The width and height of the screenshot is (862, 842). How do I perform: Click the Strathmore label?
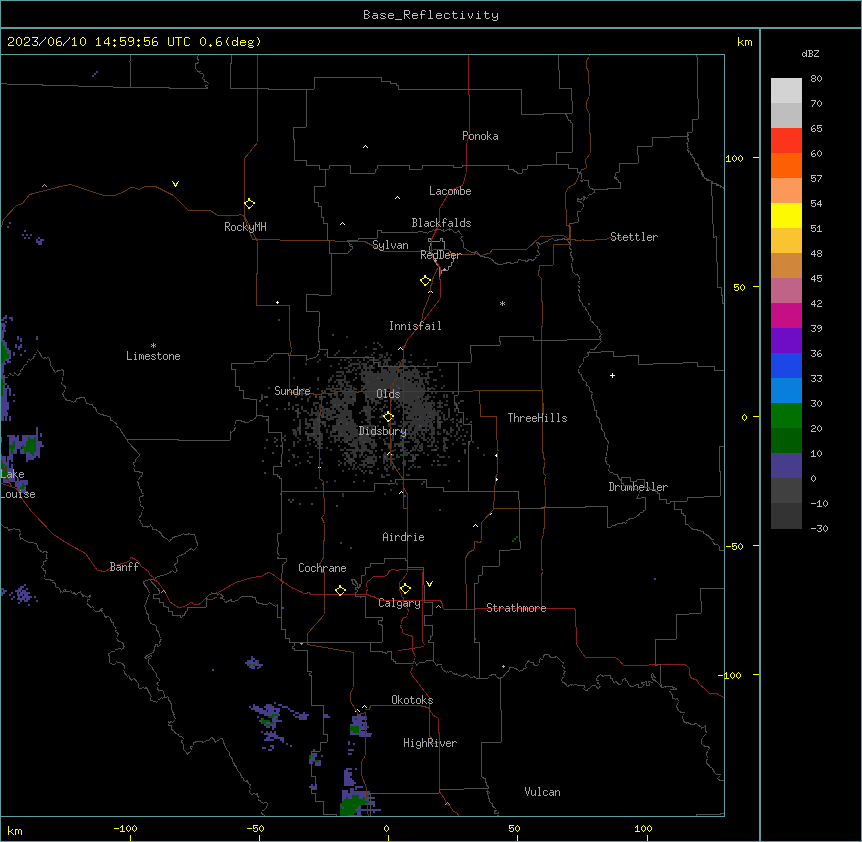(x=516, y=608)
